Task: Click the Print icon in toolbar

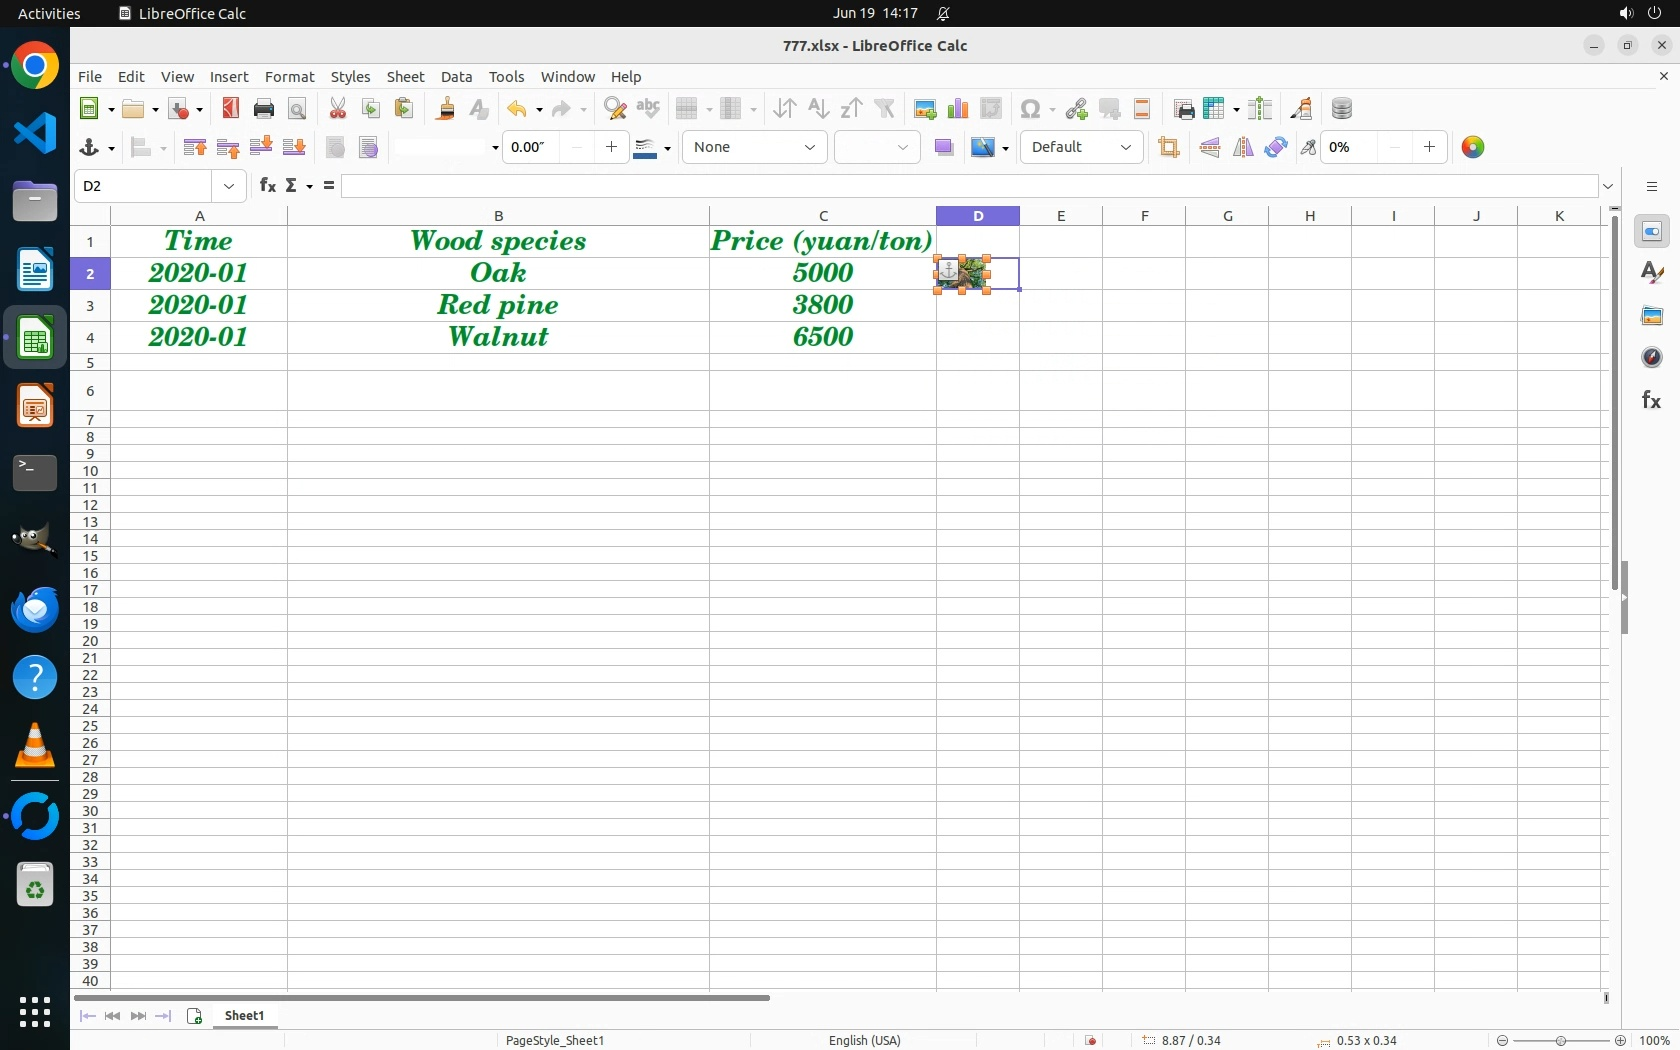Action: [x=264, y=109]
